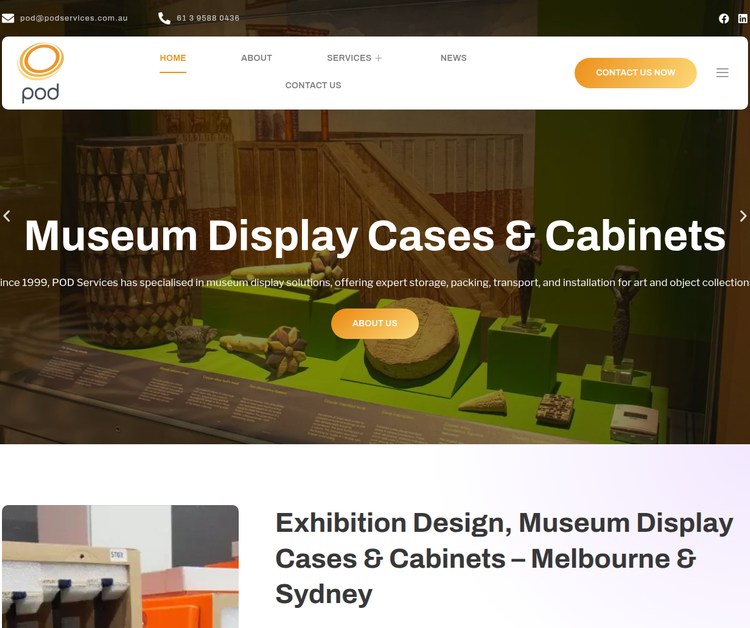Click the envelope email icon
750x628 pixels.
[8, 18]
